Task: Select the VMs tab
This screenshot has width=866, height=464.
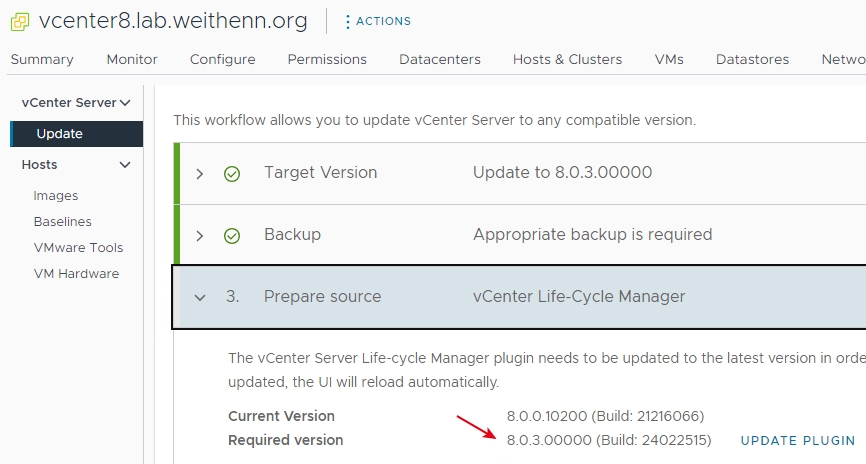Action: 669,59
